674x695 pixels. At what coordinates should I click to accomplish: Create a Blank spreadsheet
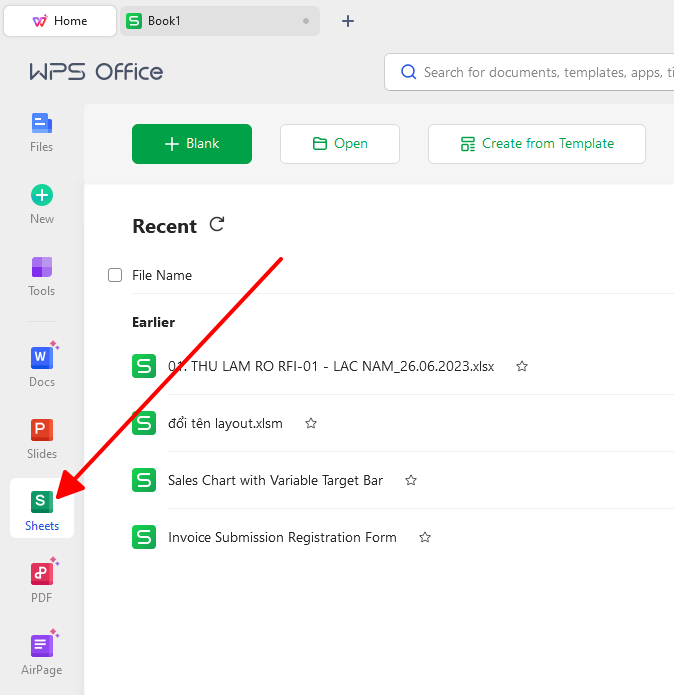point(192,144)
